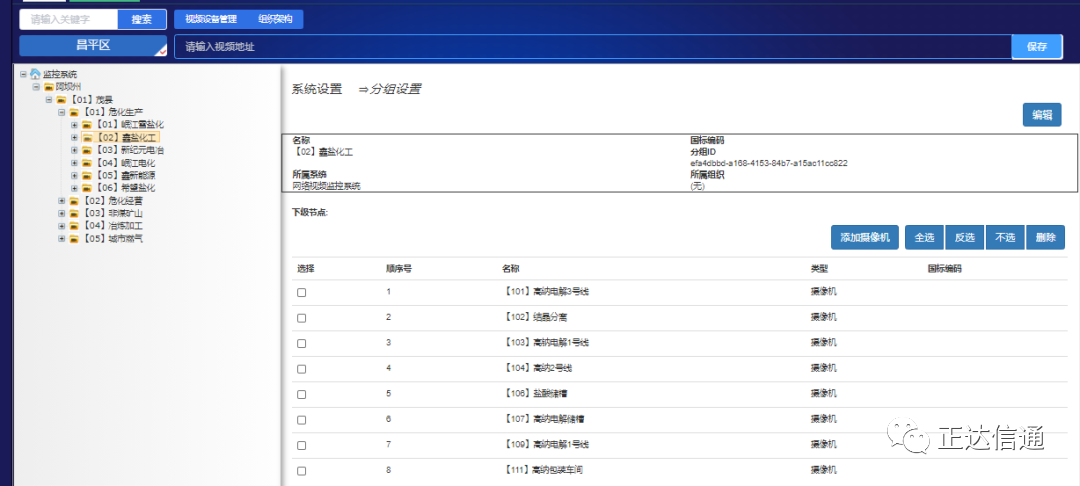
Task: Click folder icon of 【04】冶炼加工
Action: [74, 226]
